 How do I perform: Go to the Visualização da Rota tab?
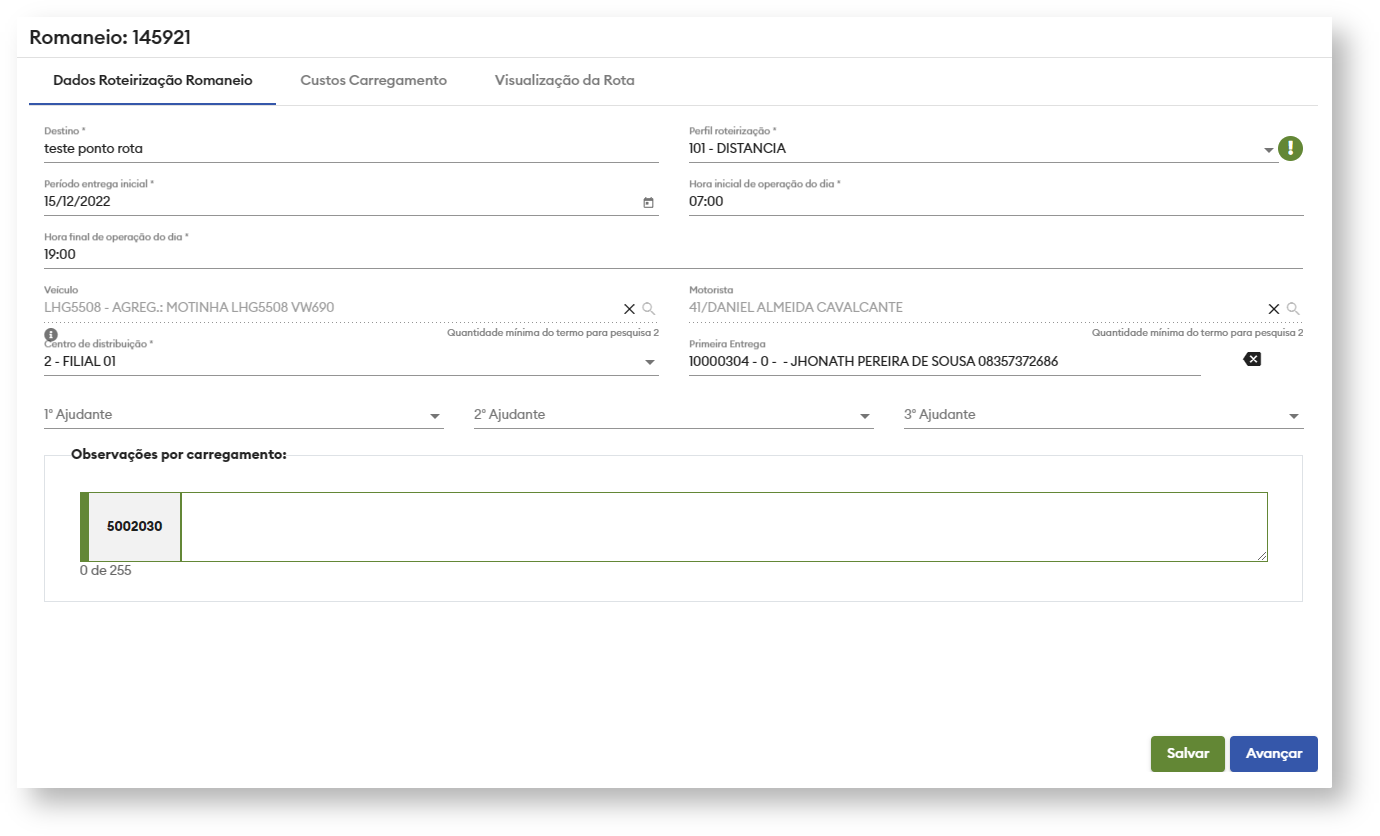tap(565, 80)
